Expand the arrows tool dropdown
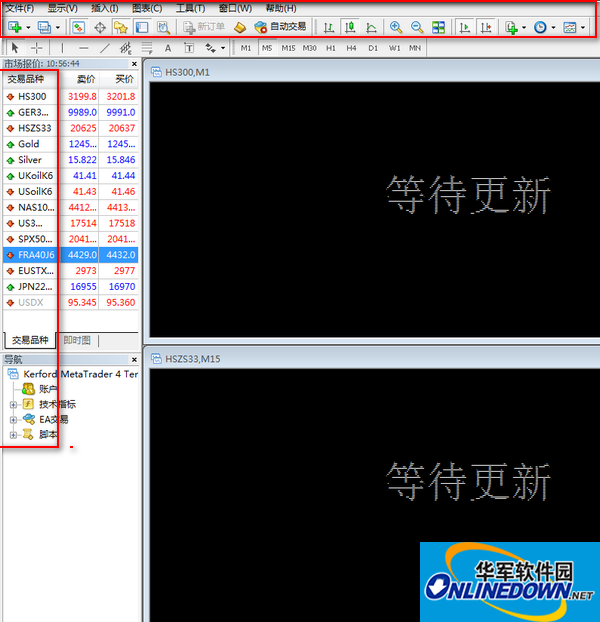Viewport: 600px width, 622px height. pos(223,48)
